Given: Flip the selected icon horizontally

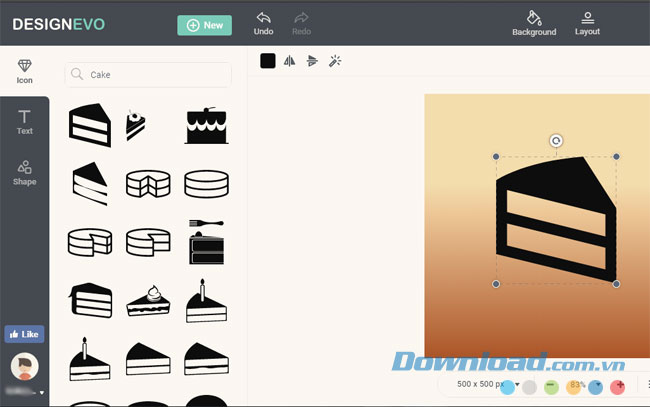Looking at the screenshot, I should (x=290, y=61).
